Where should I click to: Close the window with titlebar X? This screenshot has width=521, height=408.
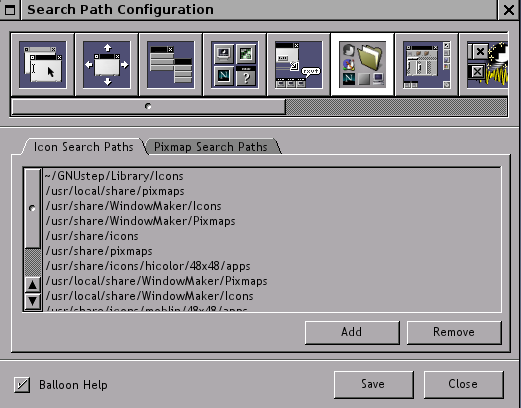coord(509,10)
